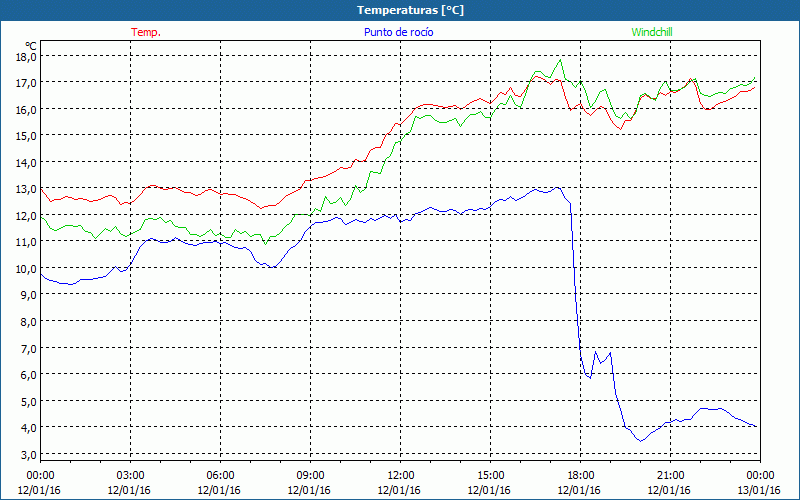
Task: Click the 6,0 y-axis value
Action: (28, 374)
